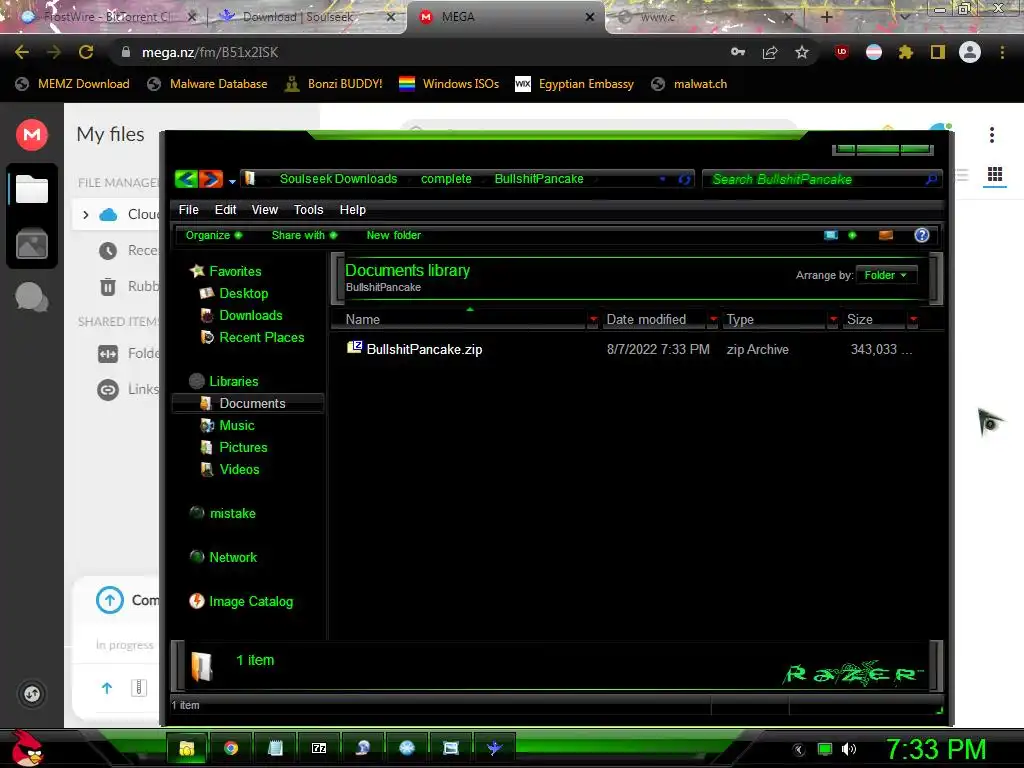Open the Size column filter arrow

click(914, 319)
